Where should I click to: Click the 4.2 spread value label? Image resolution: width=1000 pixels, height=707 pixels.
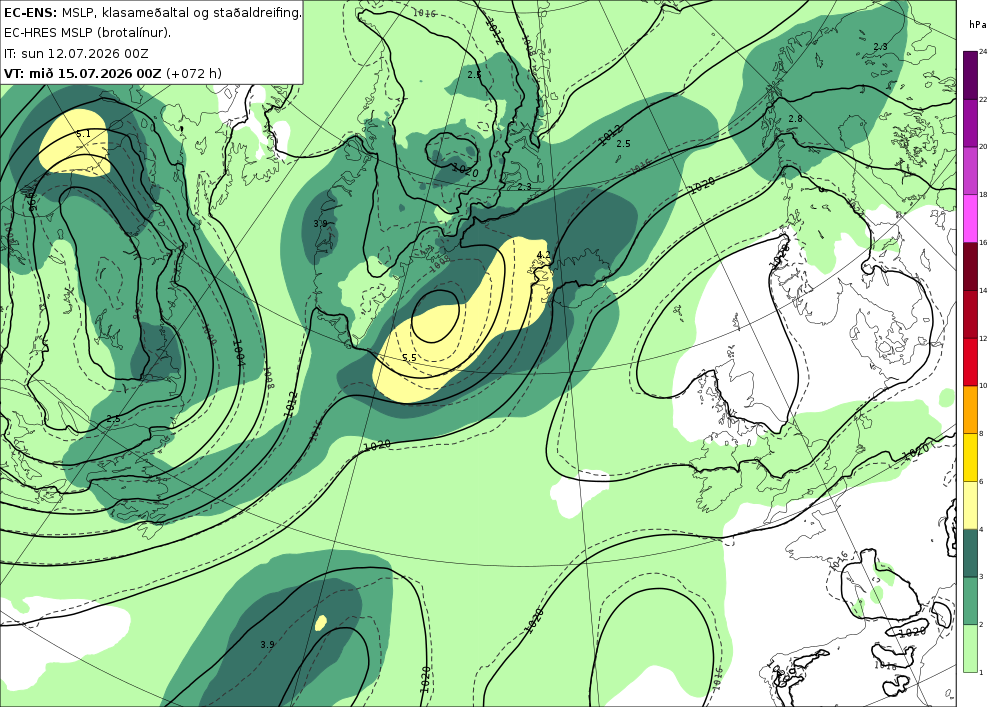(543, 255)
